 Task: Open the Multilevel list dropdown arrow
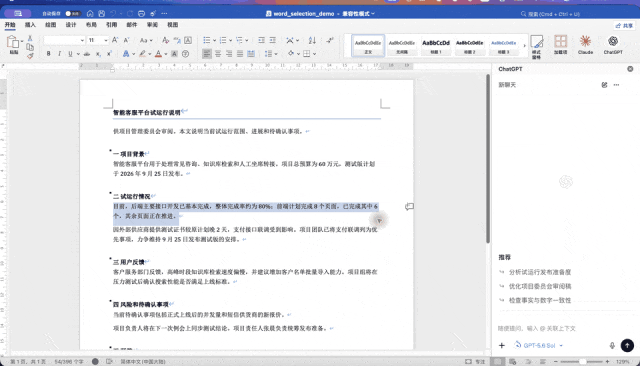(x=247, y=40)
